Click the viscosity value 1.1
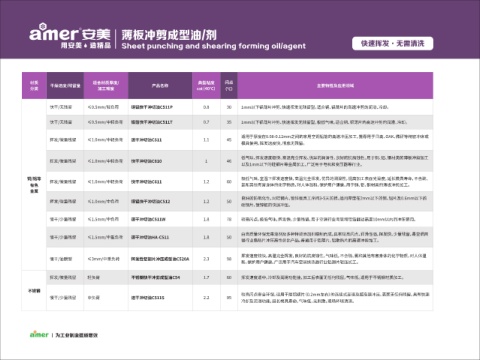 coord(206,140)
